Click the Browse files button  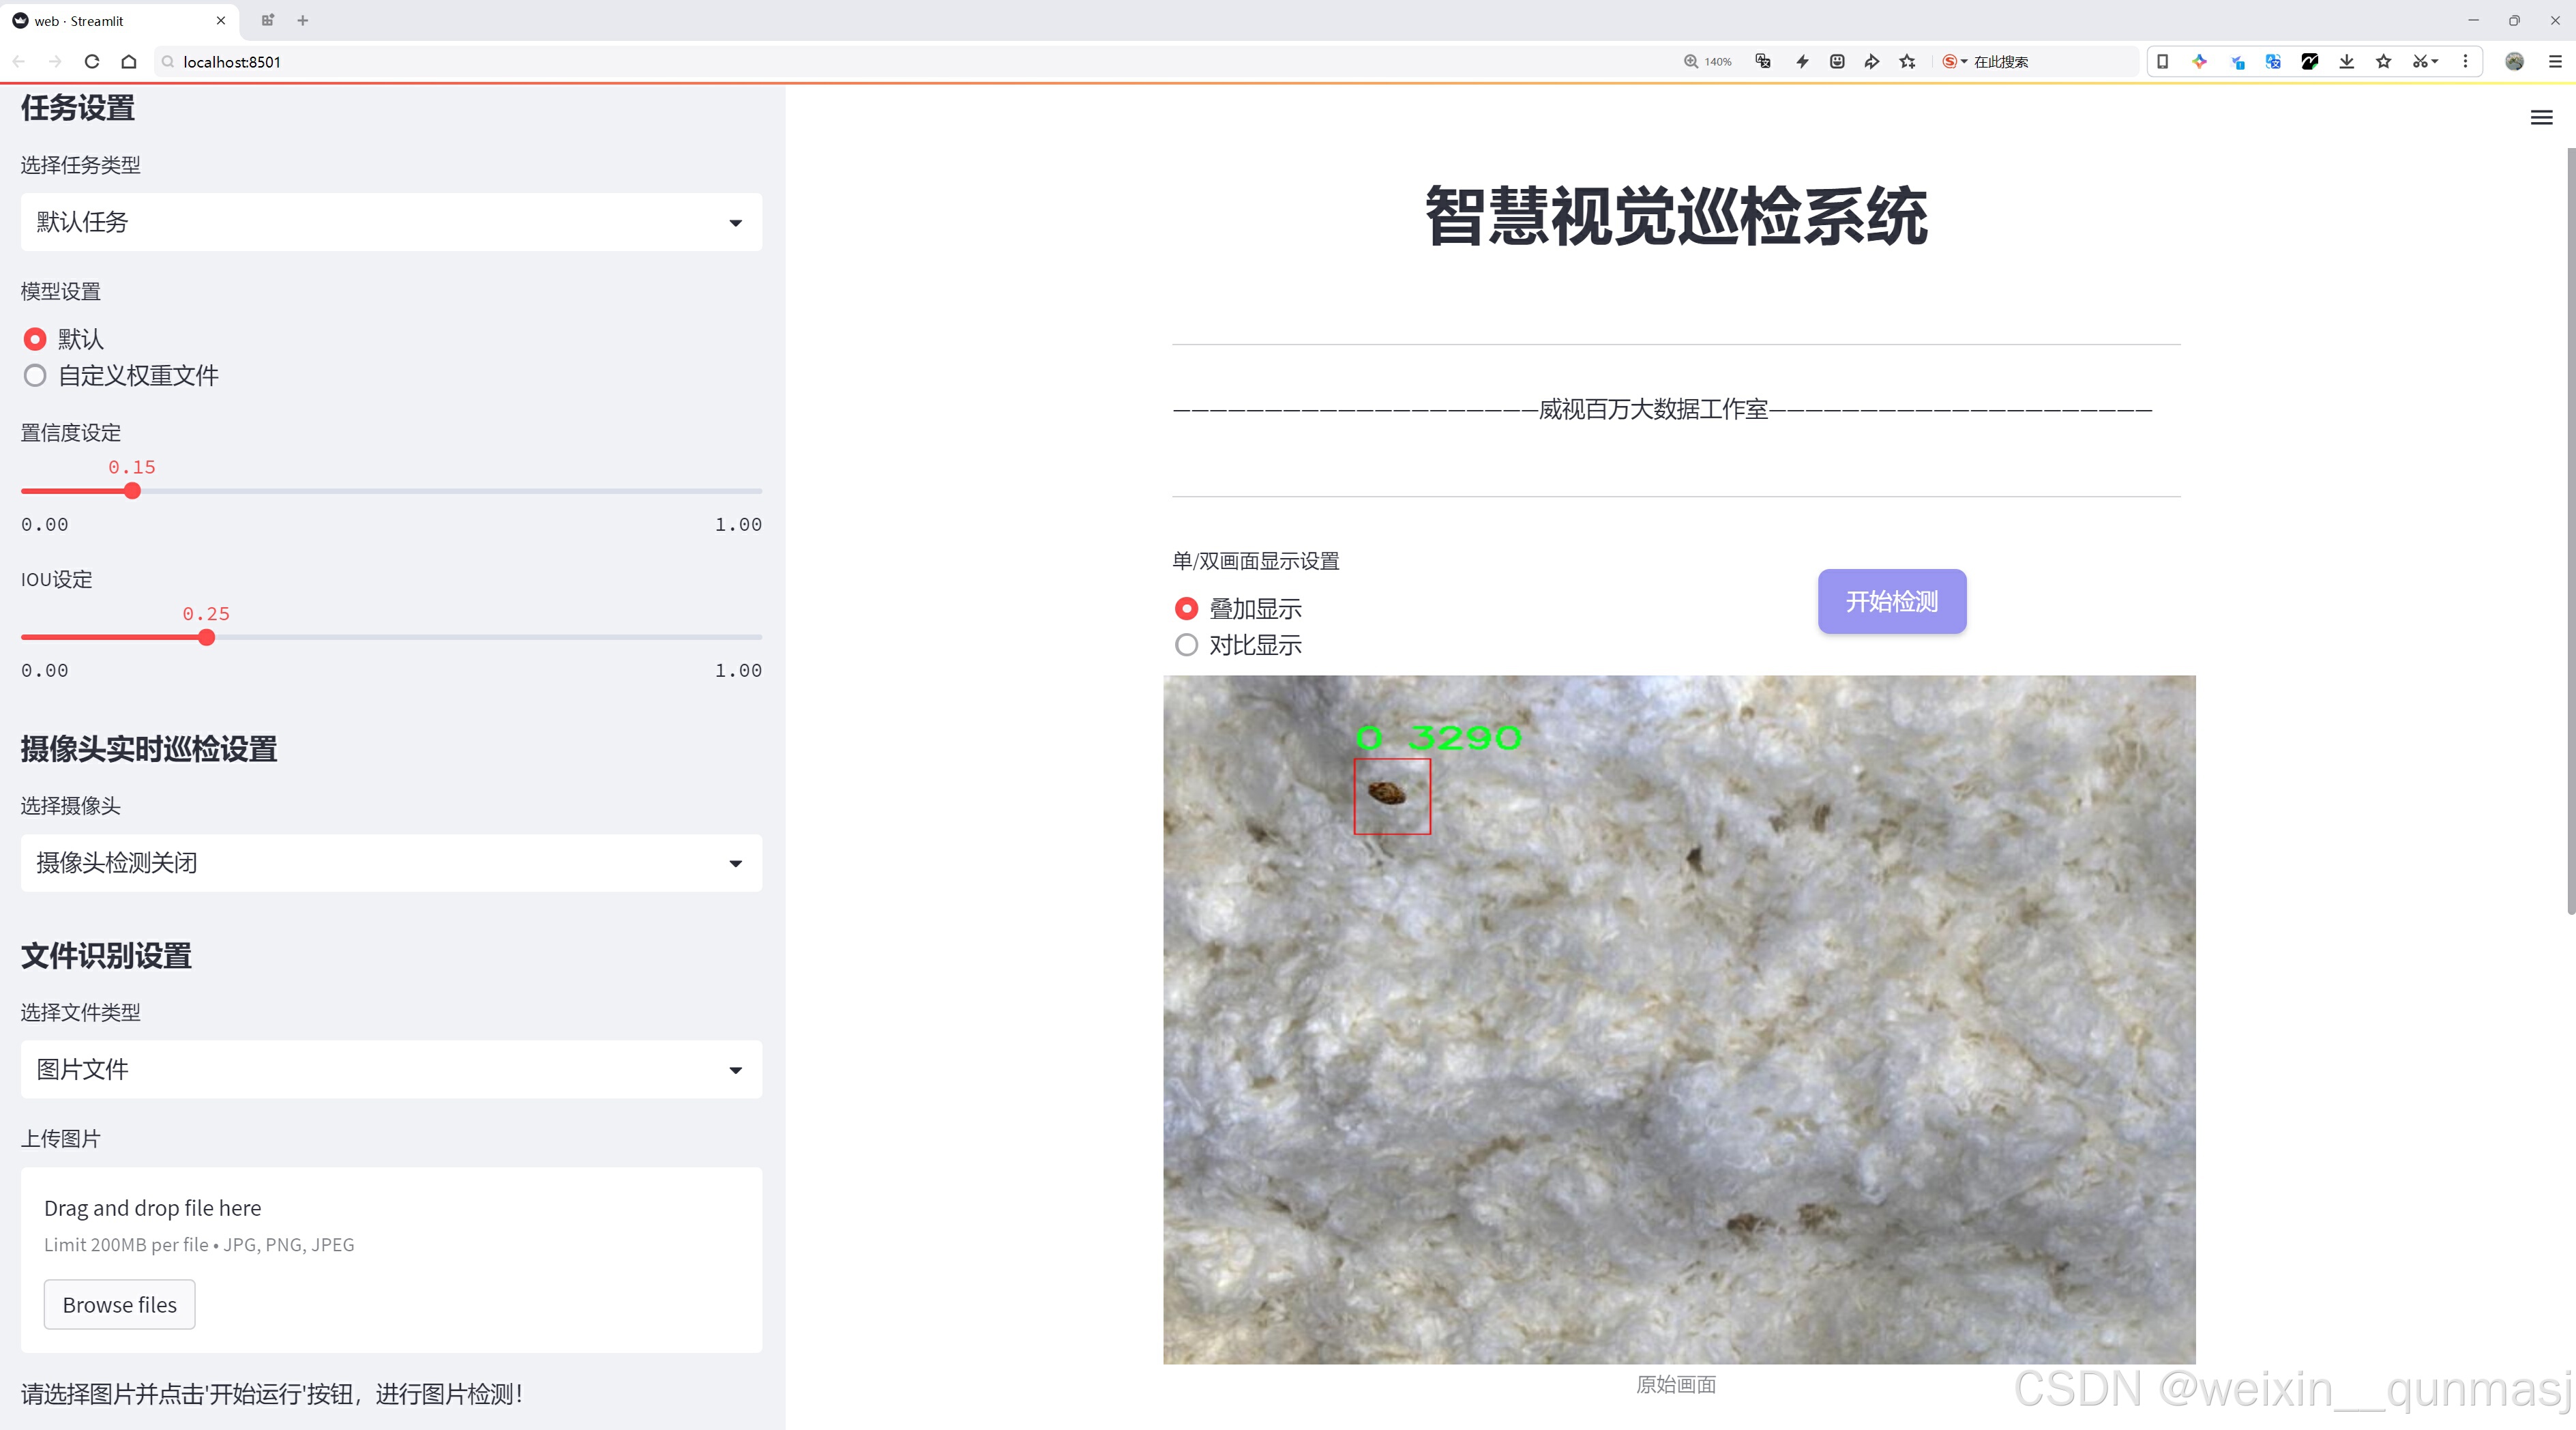pos(119,1305)
